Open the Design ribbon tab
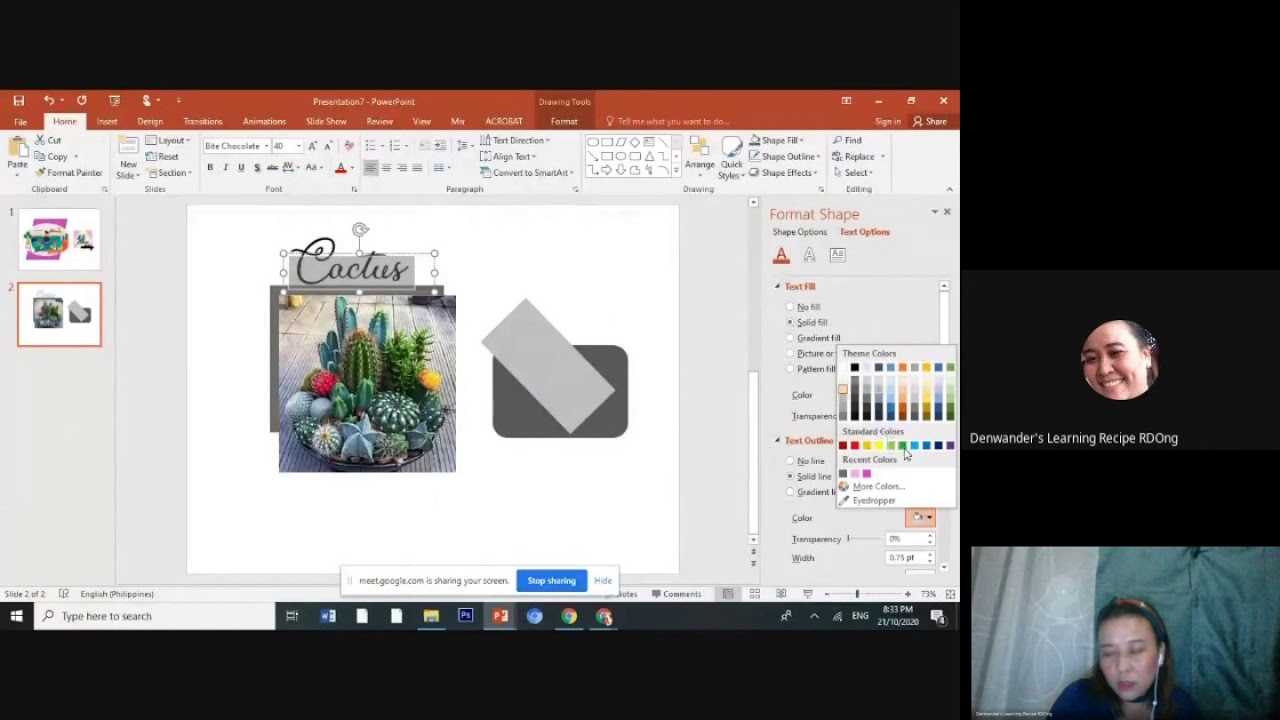This screenshot has width=1280, height=720. (150, 121)
